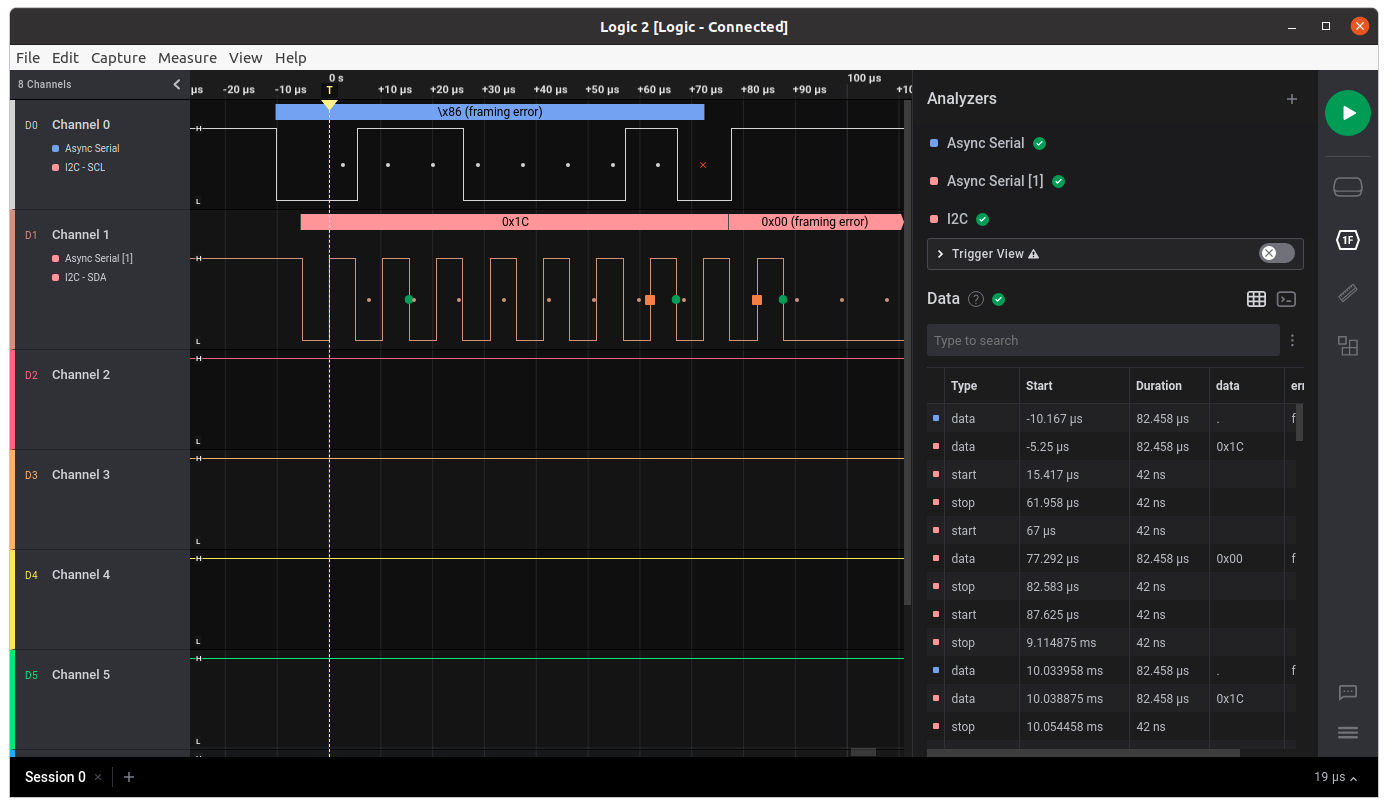Click the waveform horizontal scrollbar thumb
Screen dimensions: 1388x807
863,752
